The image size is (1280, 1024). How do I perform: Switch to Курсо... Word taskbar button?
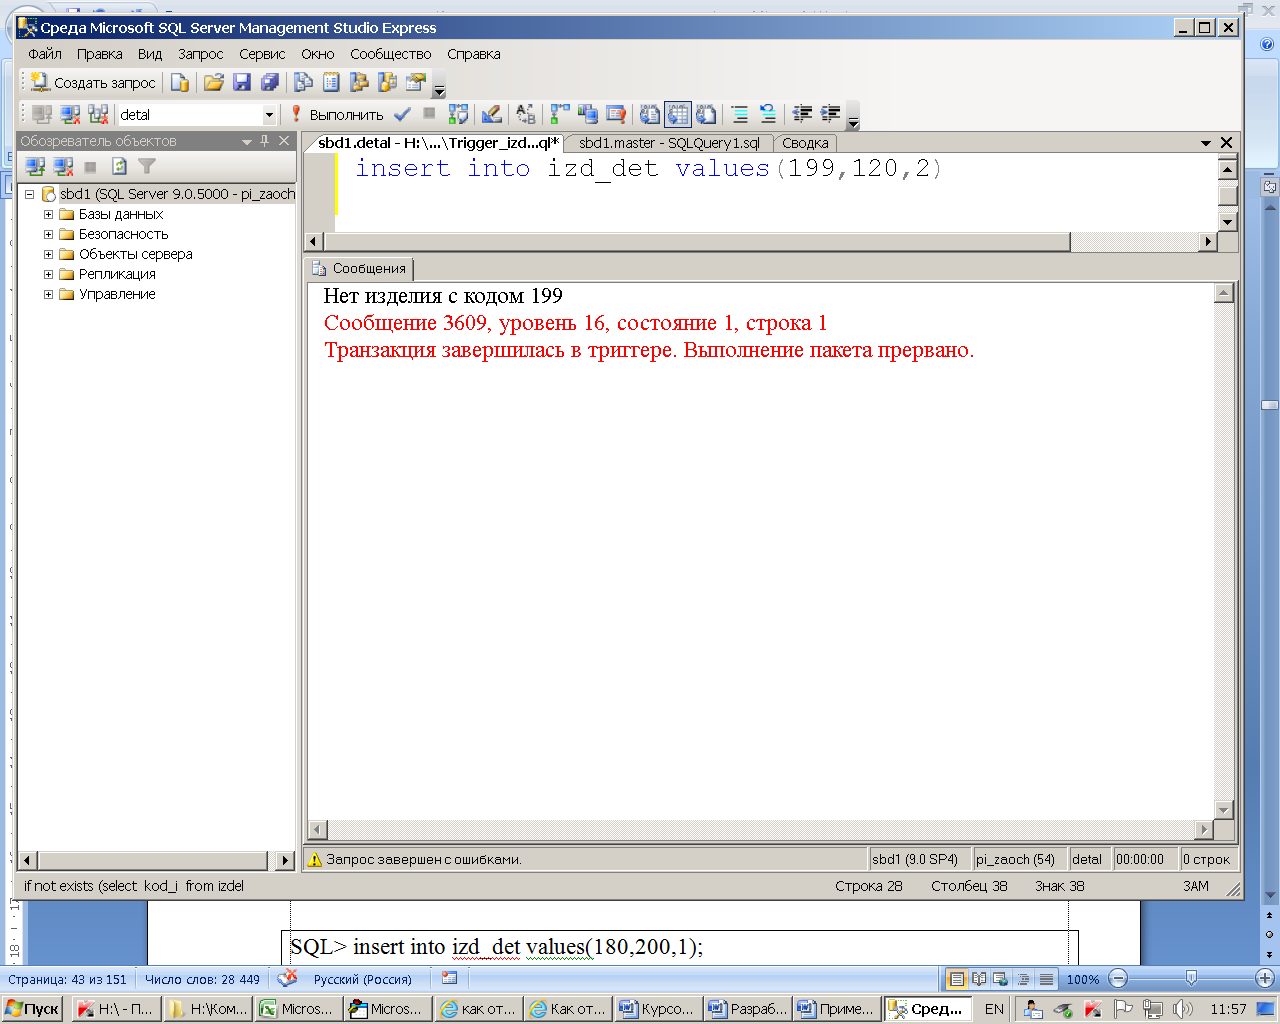[x=657, y=1009]
